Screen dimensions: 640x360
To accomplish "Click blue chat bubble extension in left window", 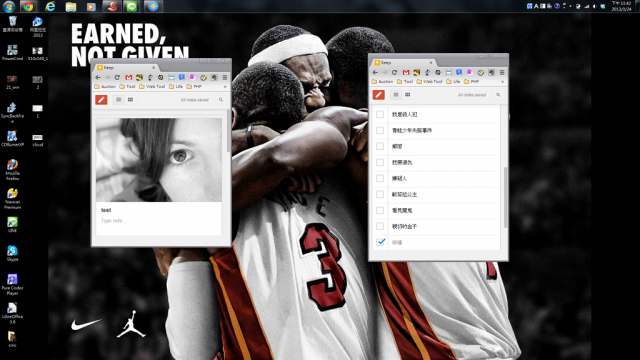I will pos(182,77).
